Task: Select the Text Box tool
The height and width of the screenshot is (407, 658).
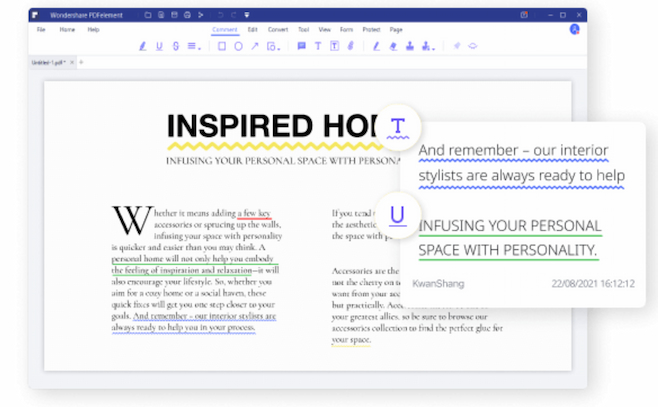Action: point(334,46)
